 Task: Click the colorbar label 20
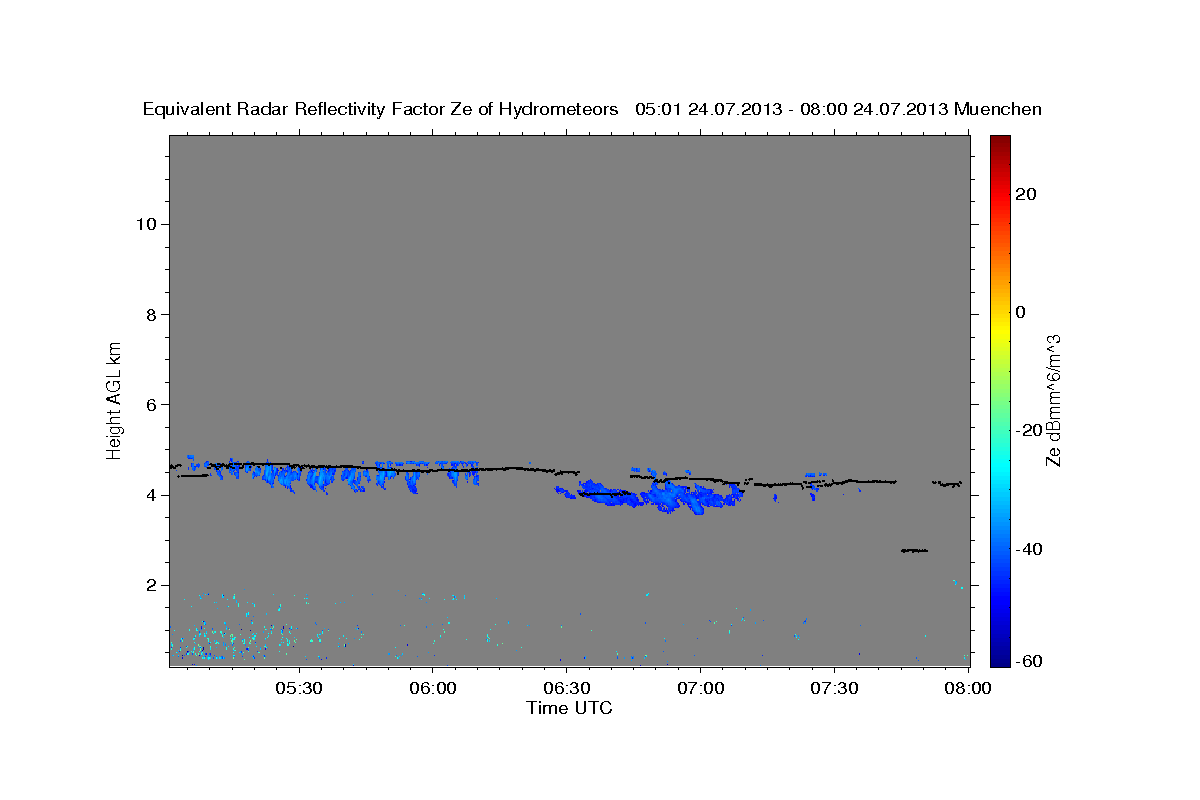tap(1025, 194)
